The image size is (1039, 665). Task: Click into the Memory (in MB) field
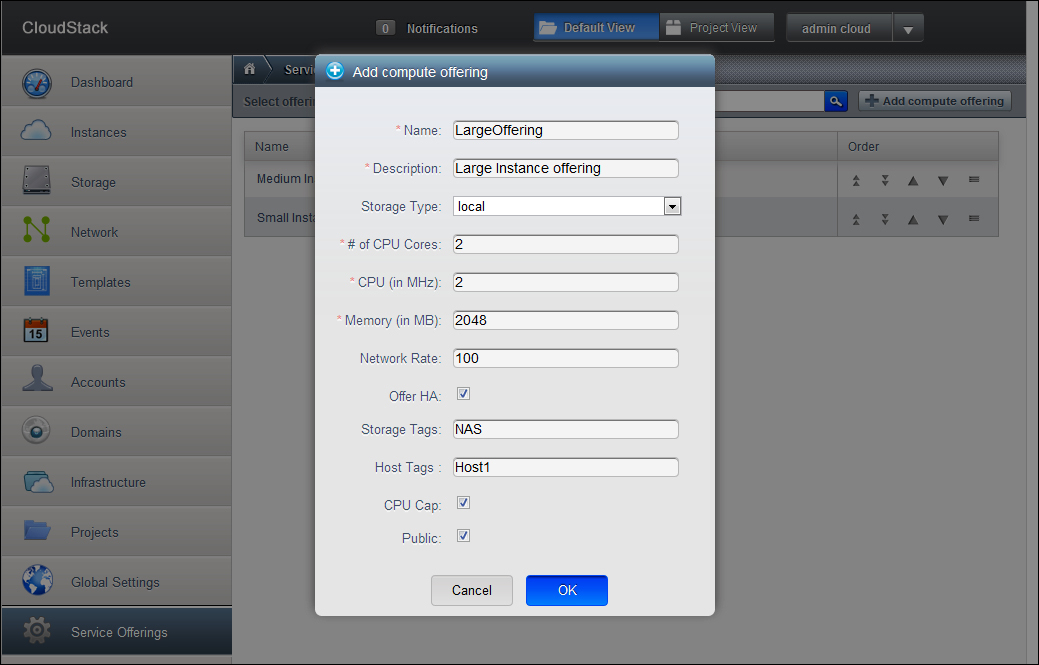pyautogui.click(x=565, y=320)
